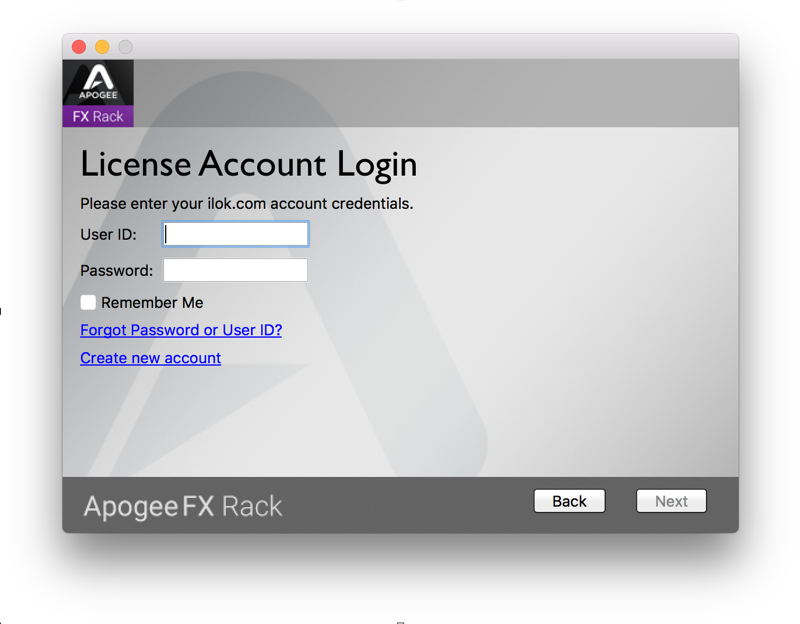Close the window with the red button
The image size is (800, 624).
pos(79,47)
